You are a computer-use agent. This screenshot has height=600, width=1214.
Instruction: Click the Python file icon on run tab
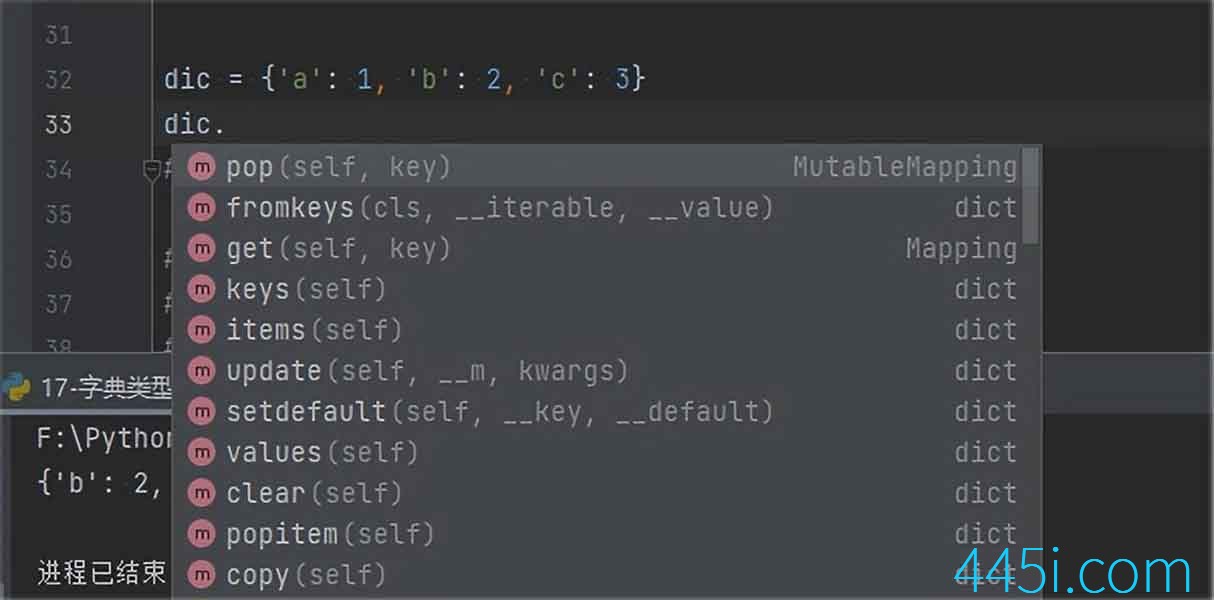pos(15,387)
